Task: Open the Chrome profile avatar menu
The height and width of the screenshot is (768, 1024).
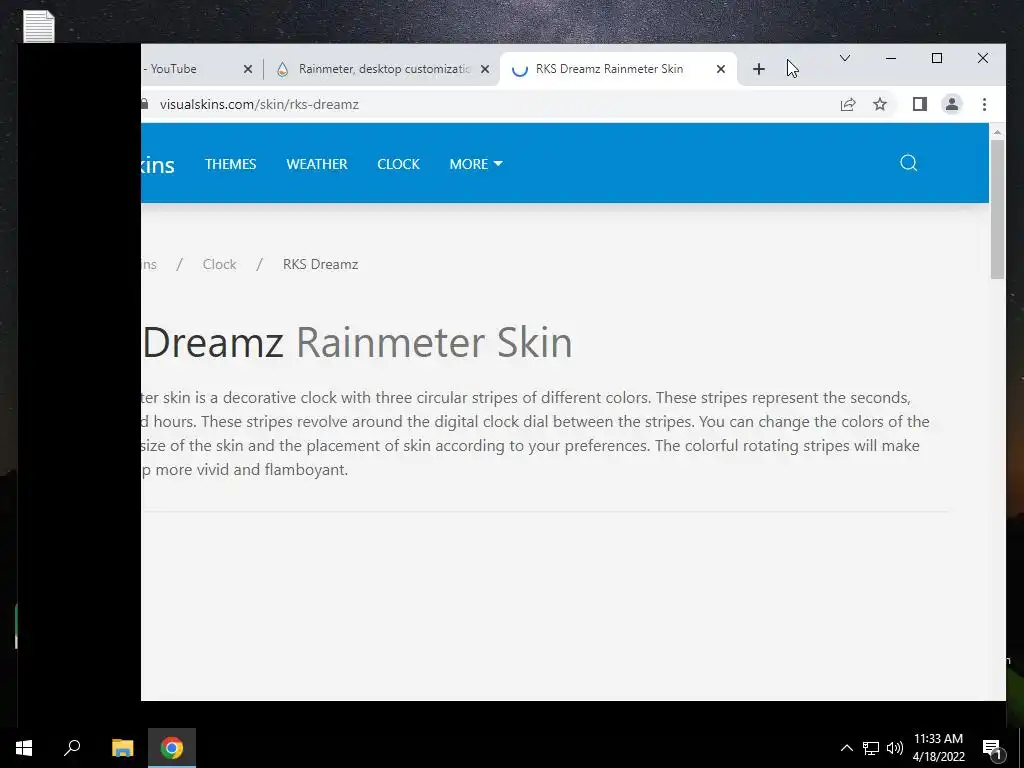Action: (x=952, y=104)
